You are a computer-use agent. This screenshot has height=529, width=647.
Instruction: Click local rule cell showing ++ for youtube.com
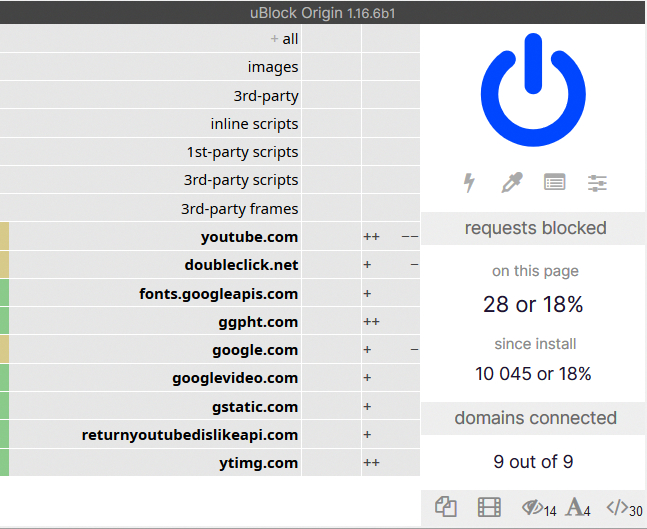391,236
